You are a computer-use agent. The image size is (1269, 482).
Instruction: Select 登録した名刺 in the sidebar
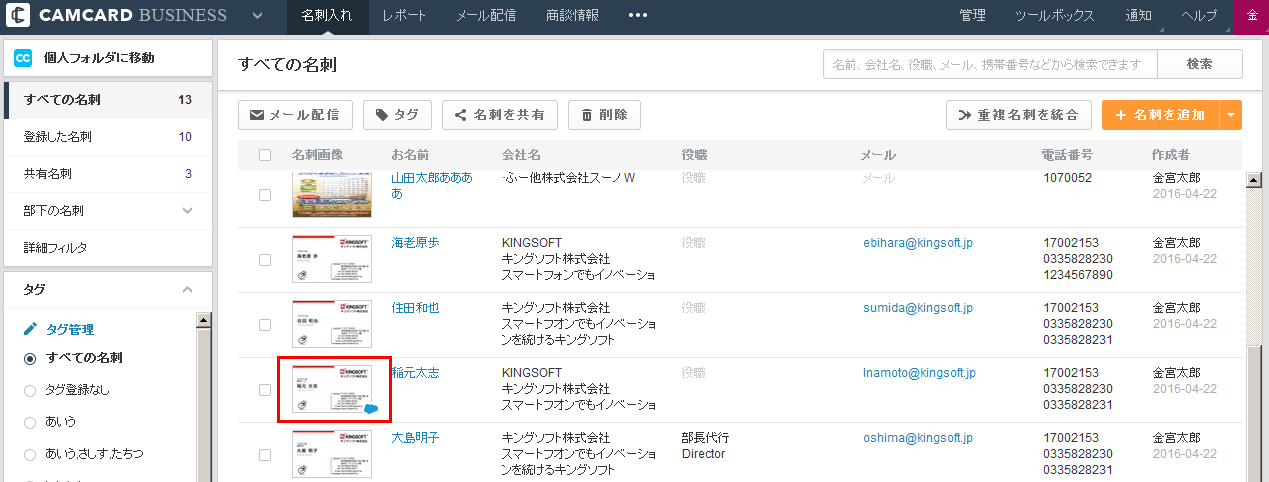(x=108, y=137)
